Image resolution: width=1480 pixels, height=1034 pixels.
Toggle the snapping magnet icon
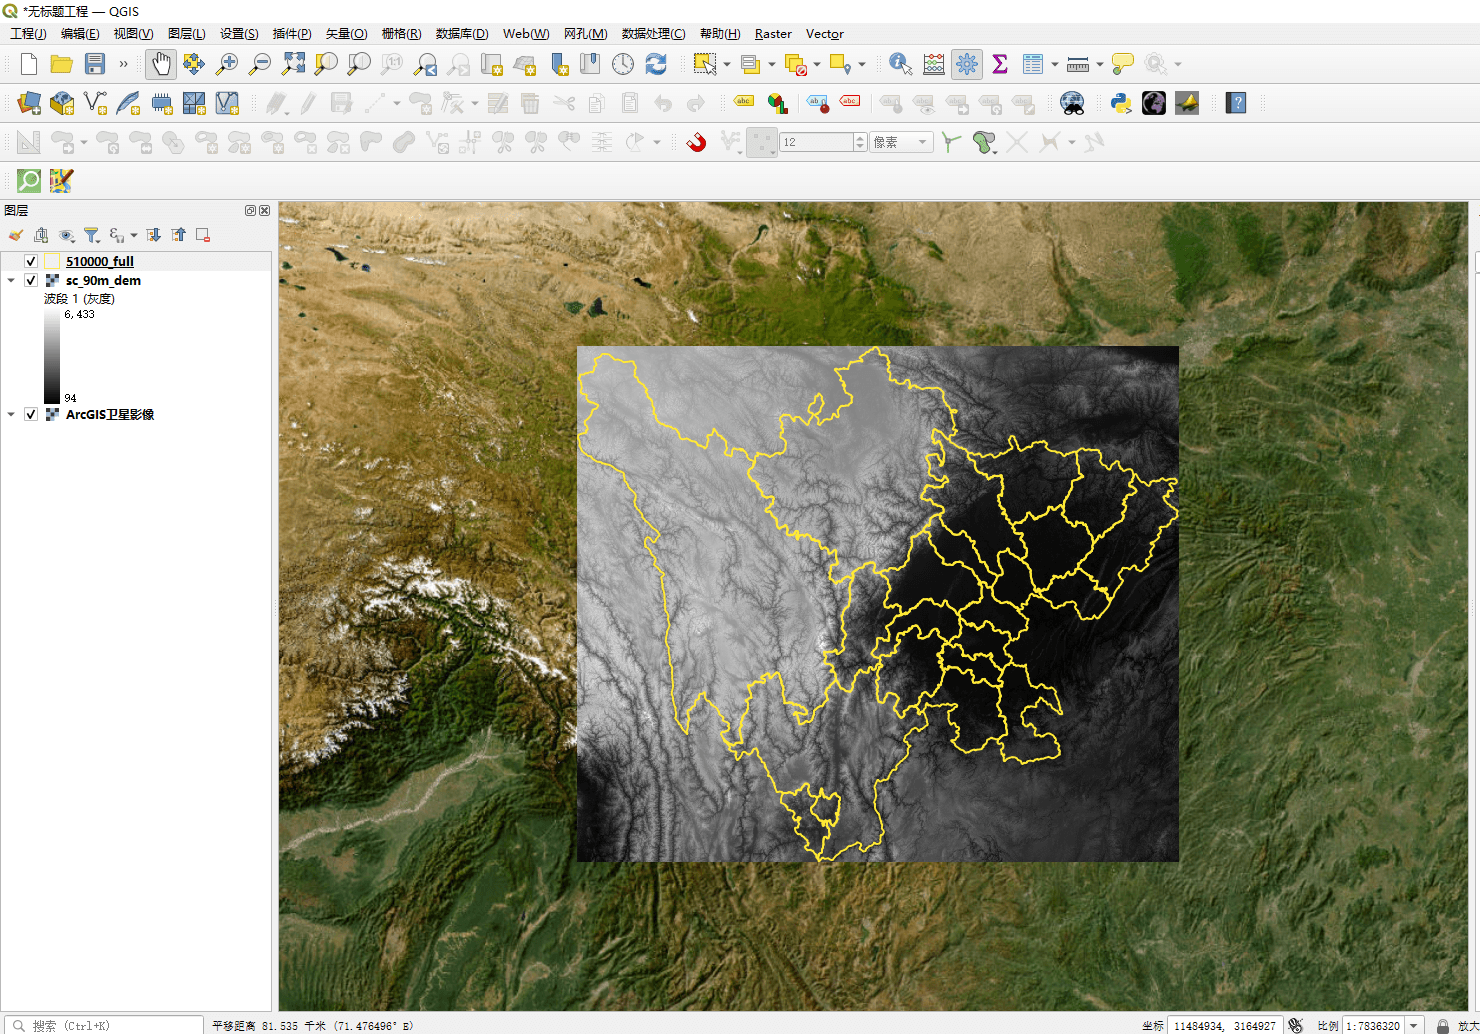pyautogui.click(x=697, y=142)
